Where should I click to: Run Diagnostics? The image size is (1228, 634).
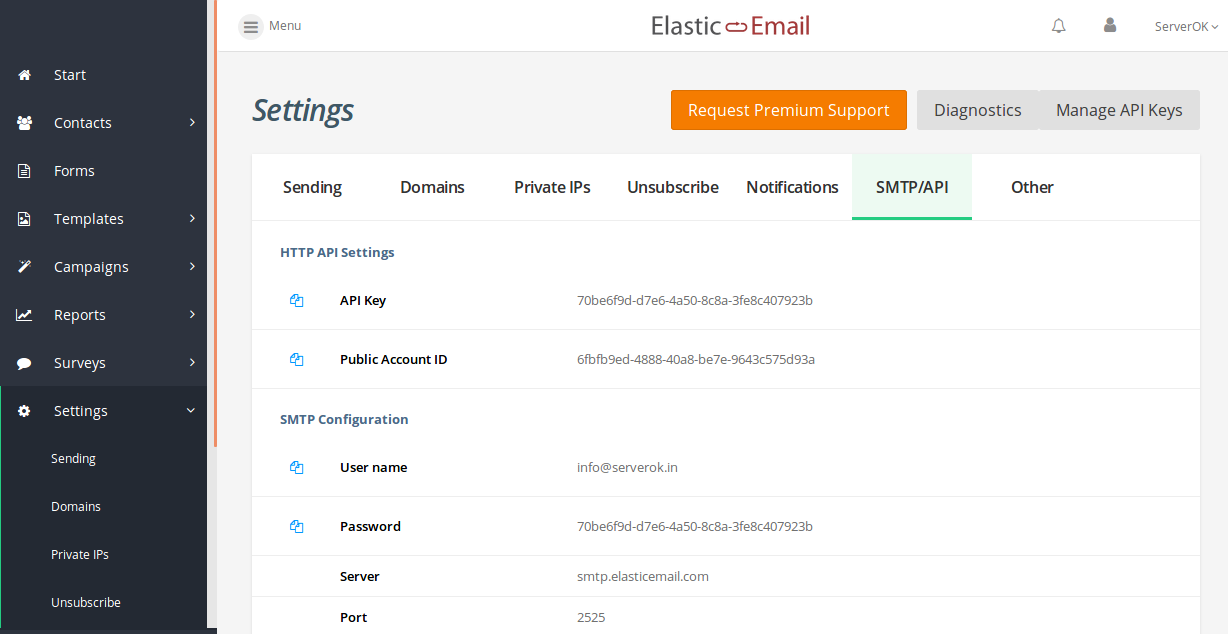(x=977, y=110)
